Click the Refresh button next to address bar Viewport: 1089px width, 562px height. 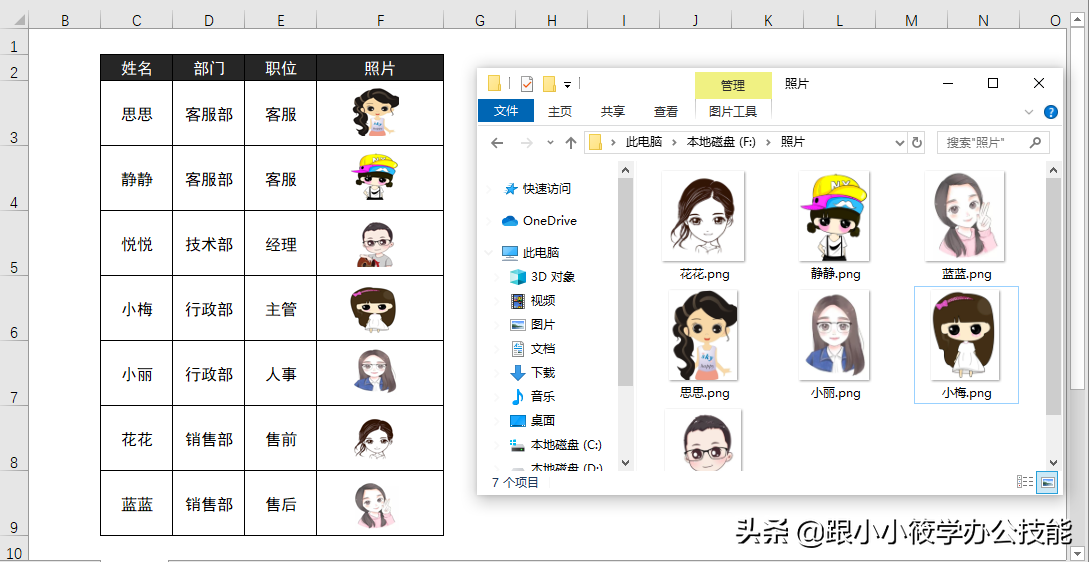917,143
